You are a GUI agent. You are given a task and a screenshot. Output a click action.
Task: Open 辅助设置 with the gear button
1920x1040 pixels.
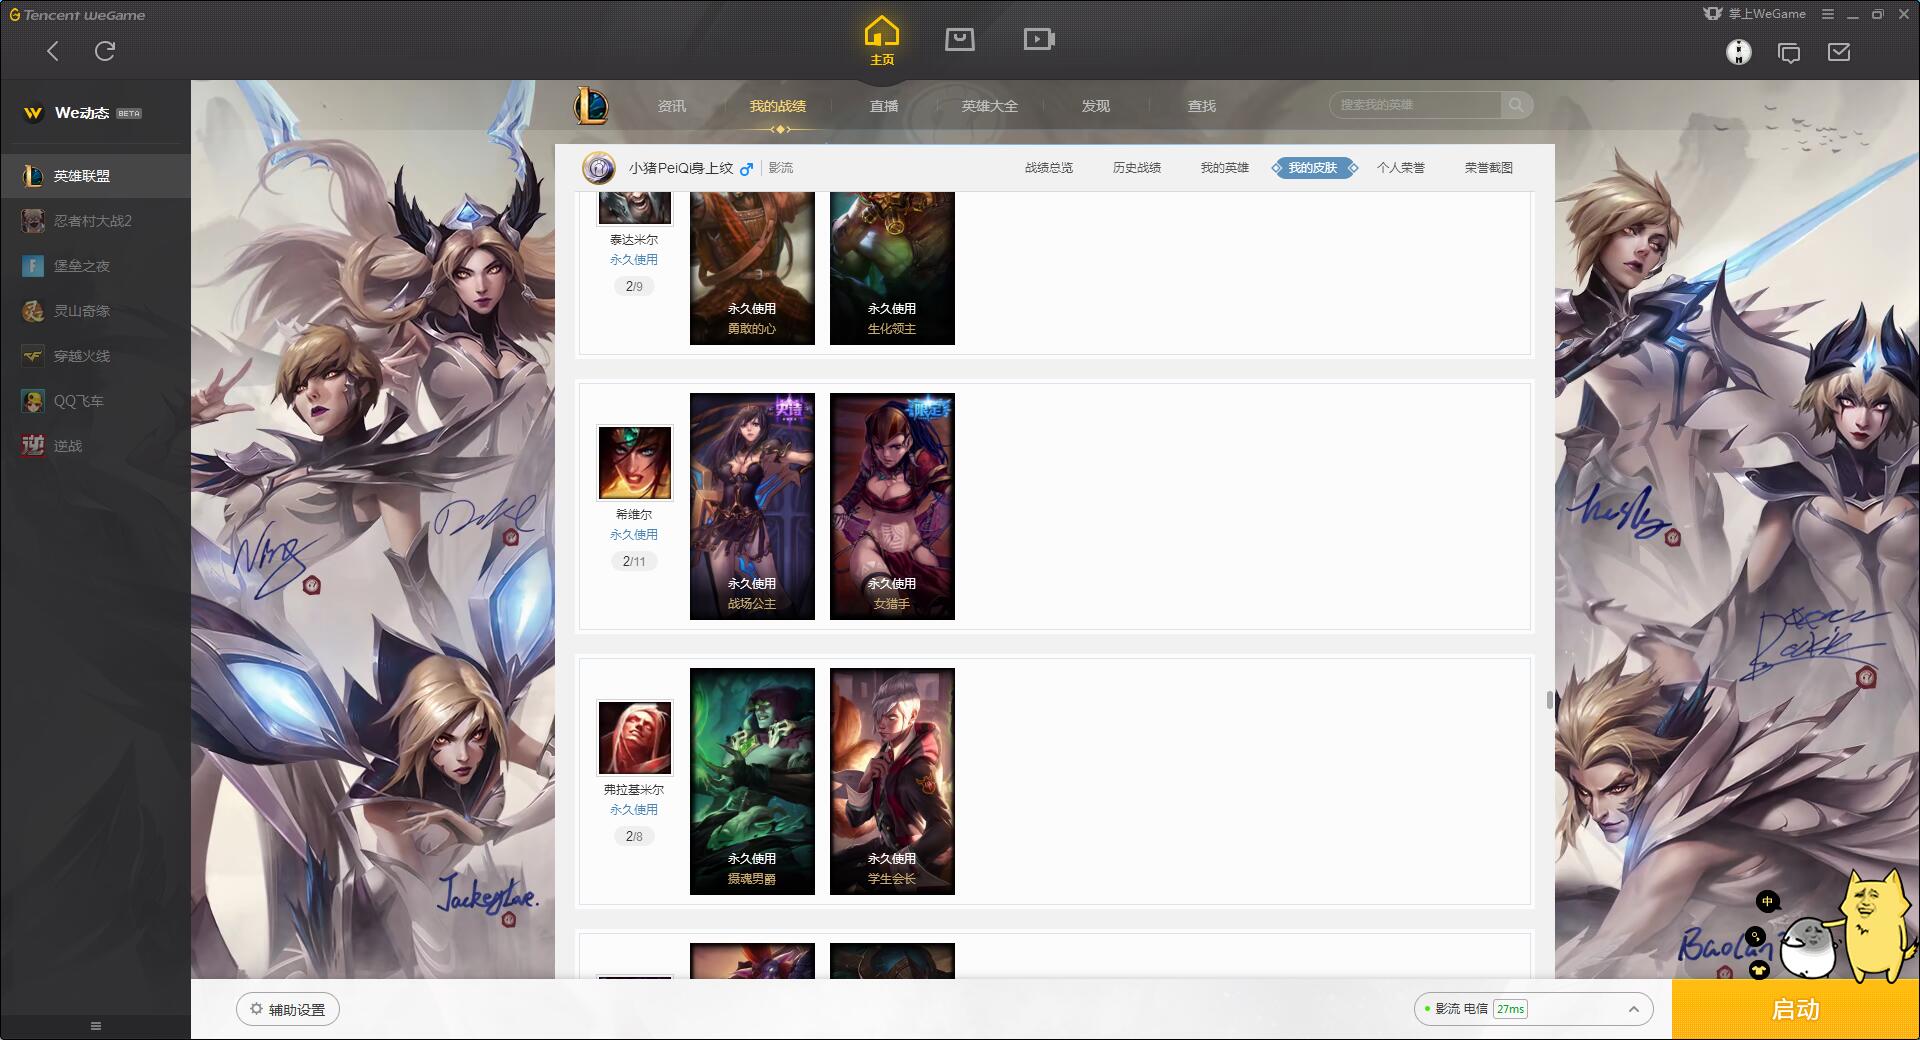pos(288,1009)
